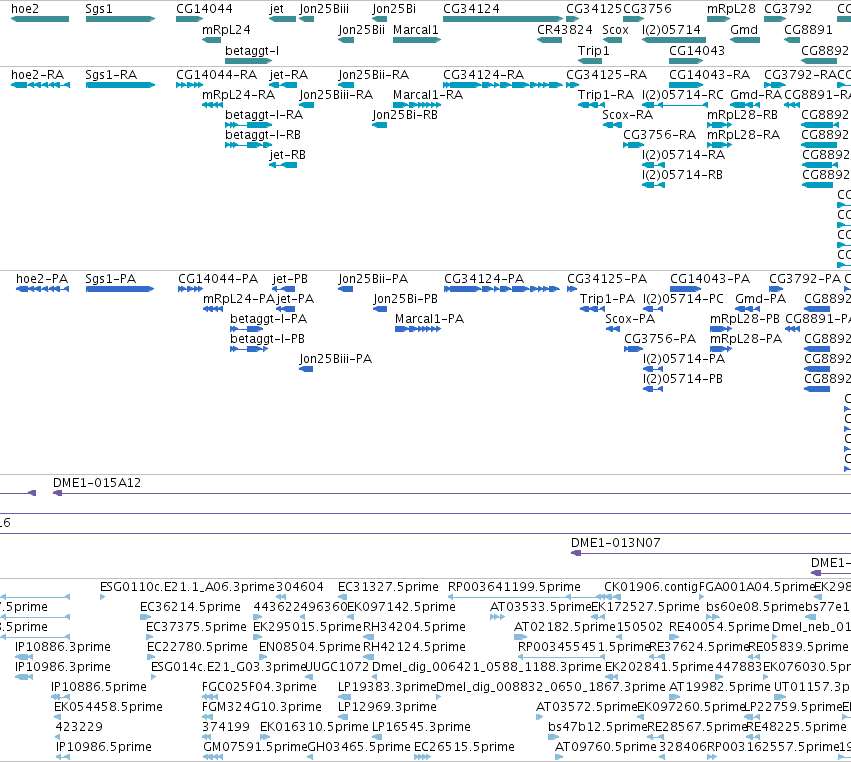Screen dimensions: 851x762
Task: Click the DME1-013N07 BAC label
Action: [x=615, y=543]
